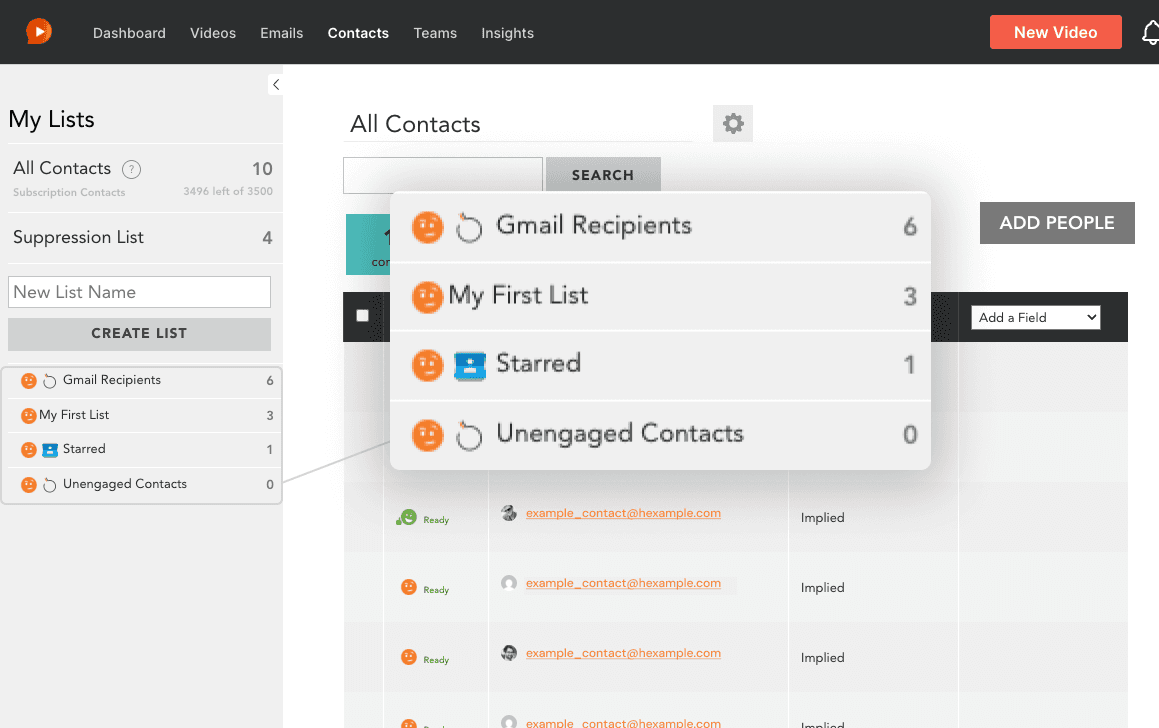Click 'Subscription Contacts' label
The width and height of the screenshot is (1159, 728).
click(x=69, y=192)
